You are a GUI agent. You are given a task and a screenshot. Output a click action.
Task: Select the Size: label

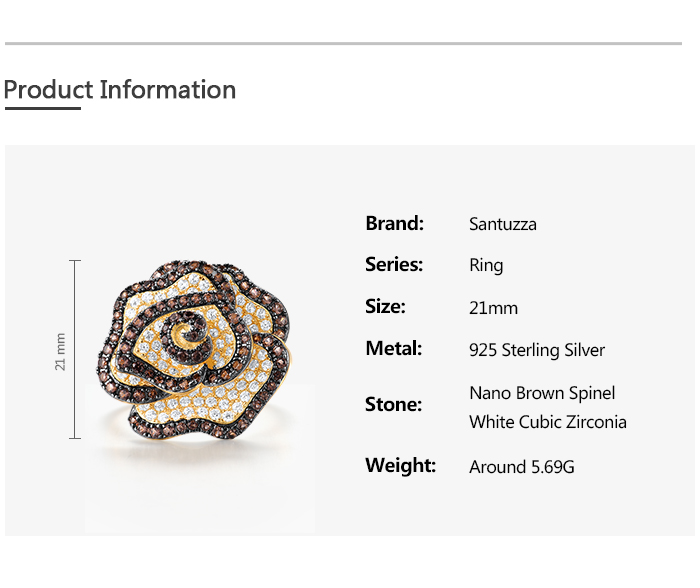point(385,307)
